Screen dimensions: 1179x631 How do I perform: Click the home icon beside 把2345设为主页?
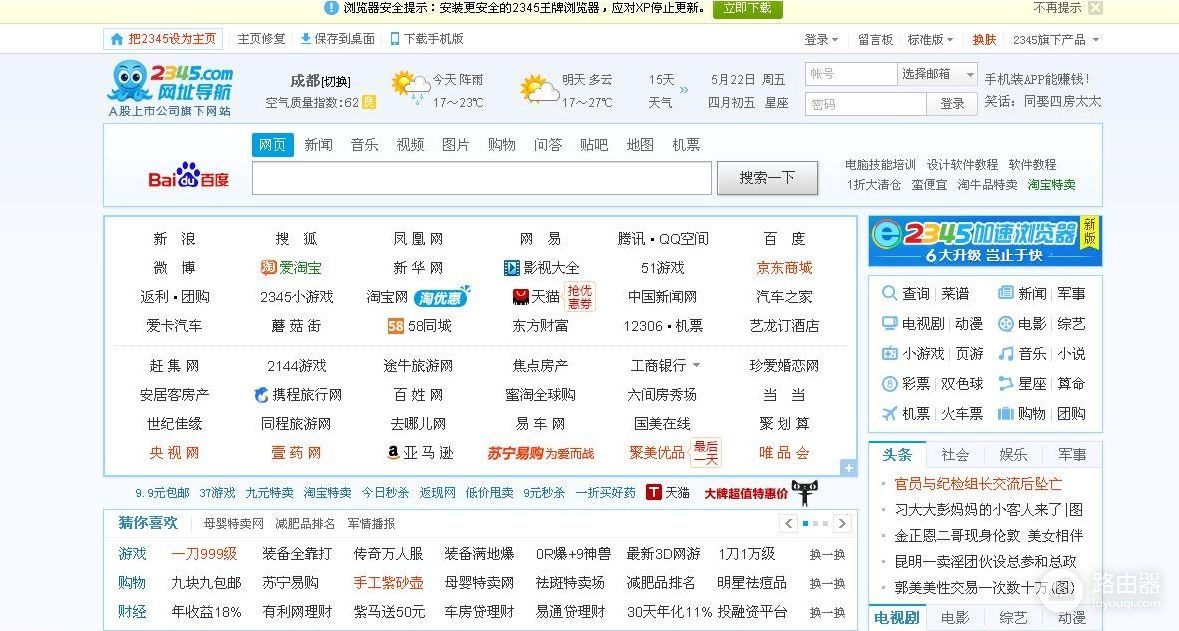[x=117, y=39]
